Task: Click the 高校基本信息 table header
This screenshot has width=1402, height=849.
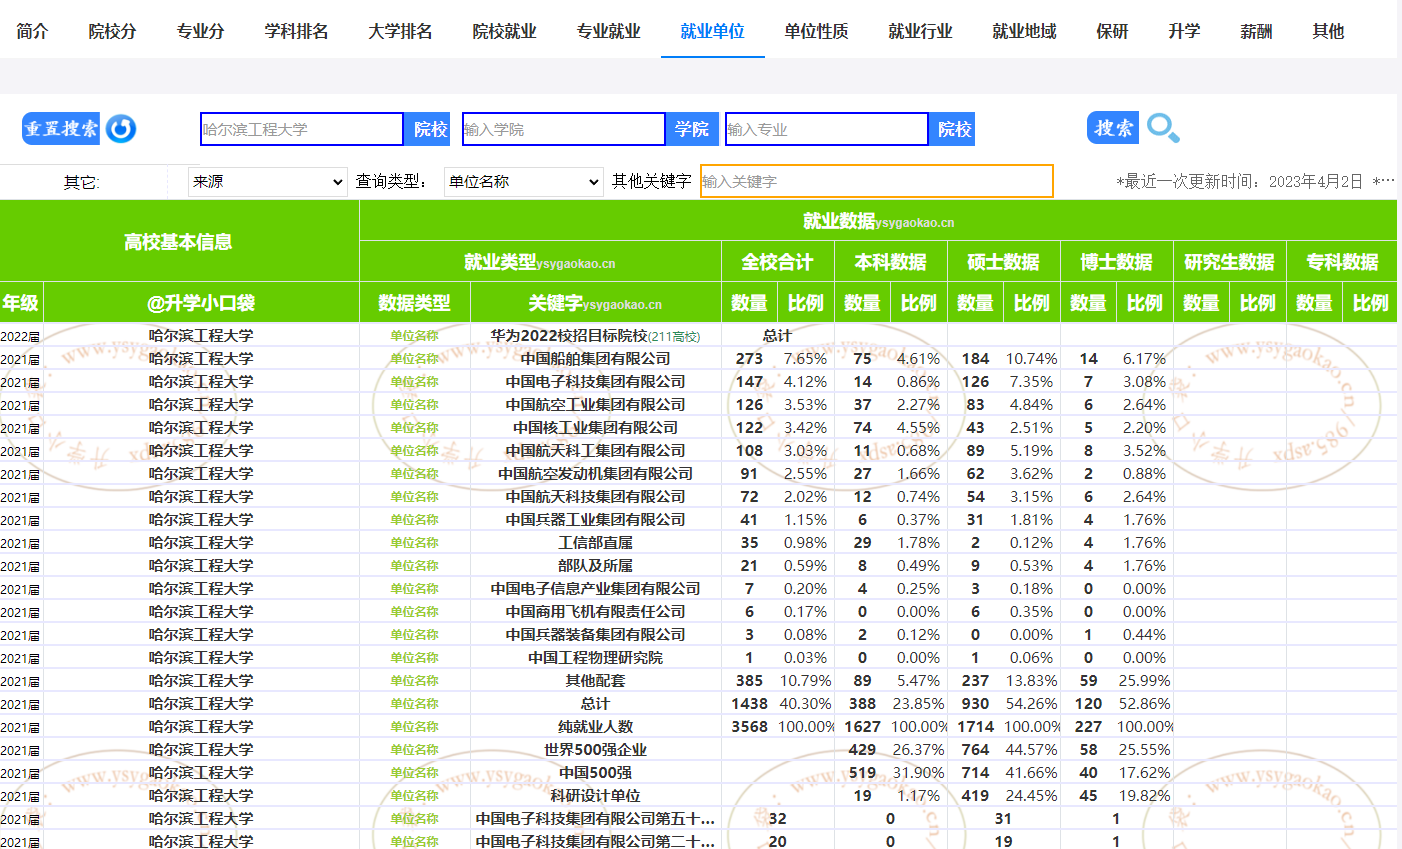Action: [178, 241]
